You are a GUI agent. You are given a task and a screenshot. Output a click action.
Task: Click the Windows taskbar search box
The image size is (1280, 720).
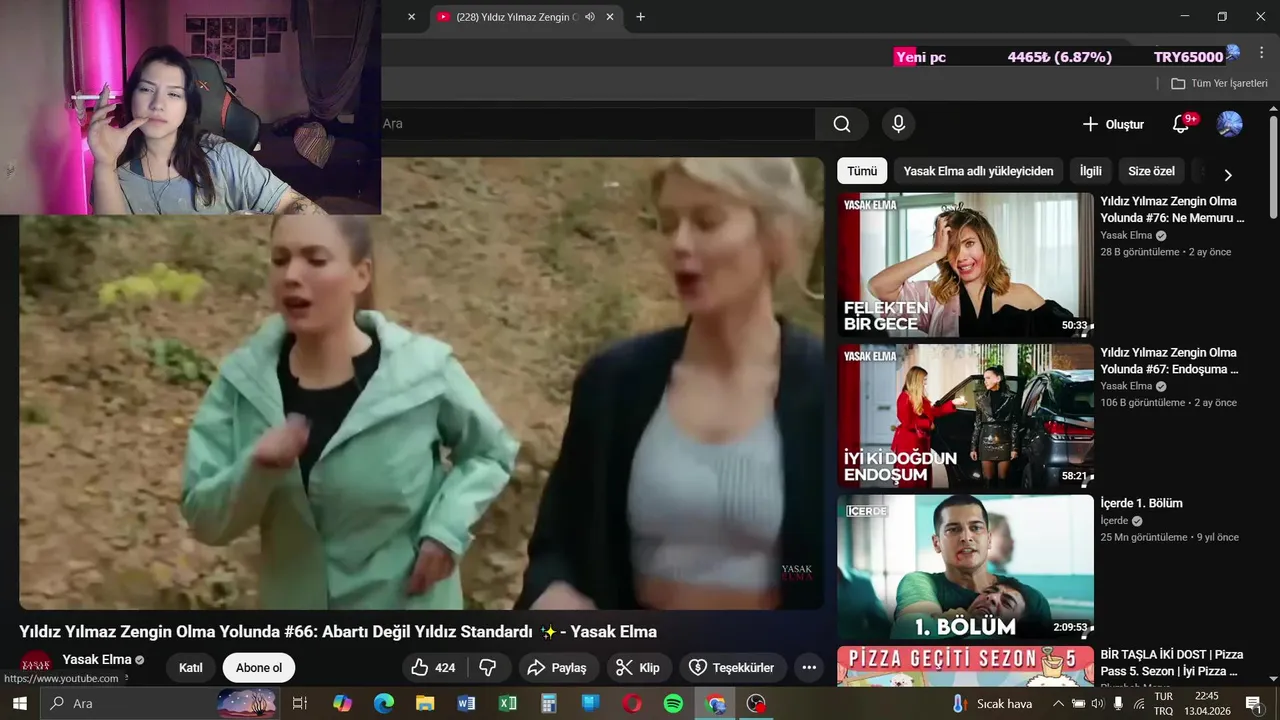tap(160, 704)
